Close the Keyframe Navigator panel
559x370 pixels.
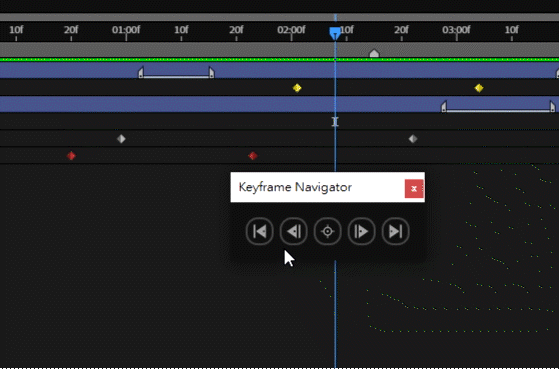(x=414, y=189)
